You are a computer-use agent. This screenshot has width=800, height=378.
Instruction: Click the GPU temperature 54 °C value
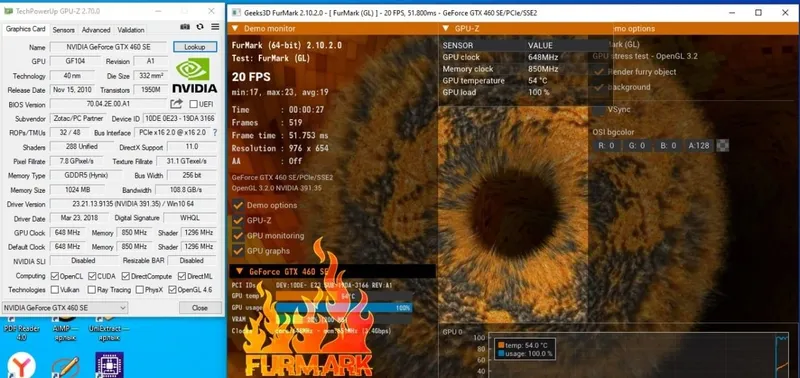[x=538, y=81]
